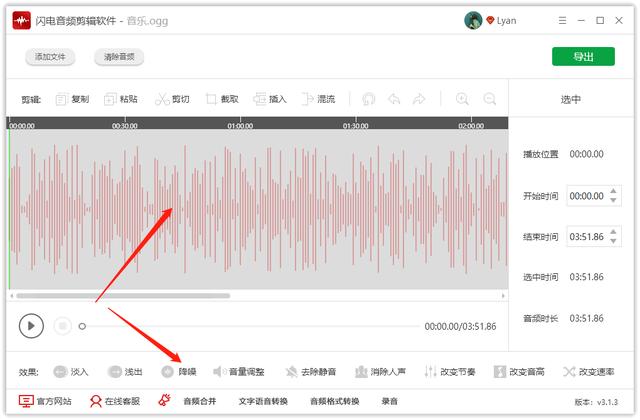Click the Paste (粘贴) tool
Image resolution: width=640 pixels, height=420 pixels.
click(x=120, y=99)
